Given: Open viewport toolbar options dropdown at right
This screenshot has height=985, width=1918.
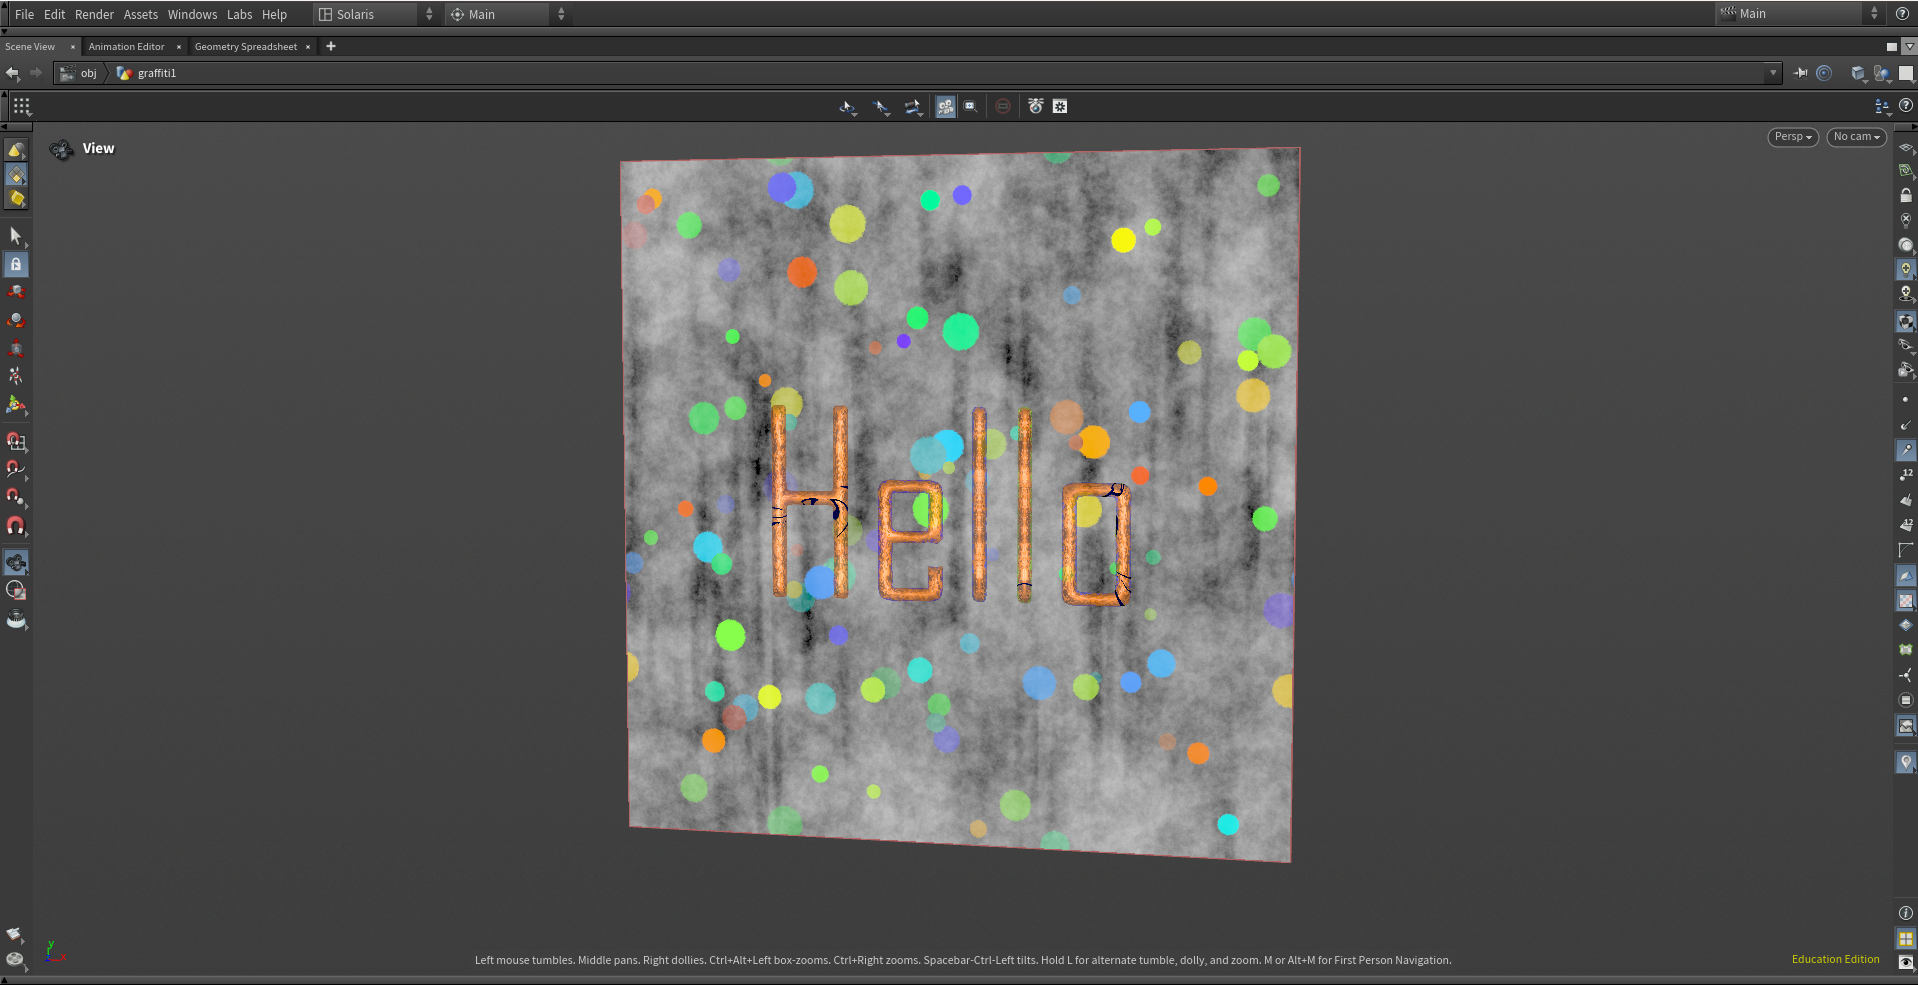Looking at the screenshot, I should click(1882, 106).
